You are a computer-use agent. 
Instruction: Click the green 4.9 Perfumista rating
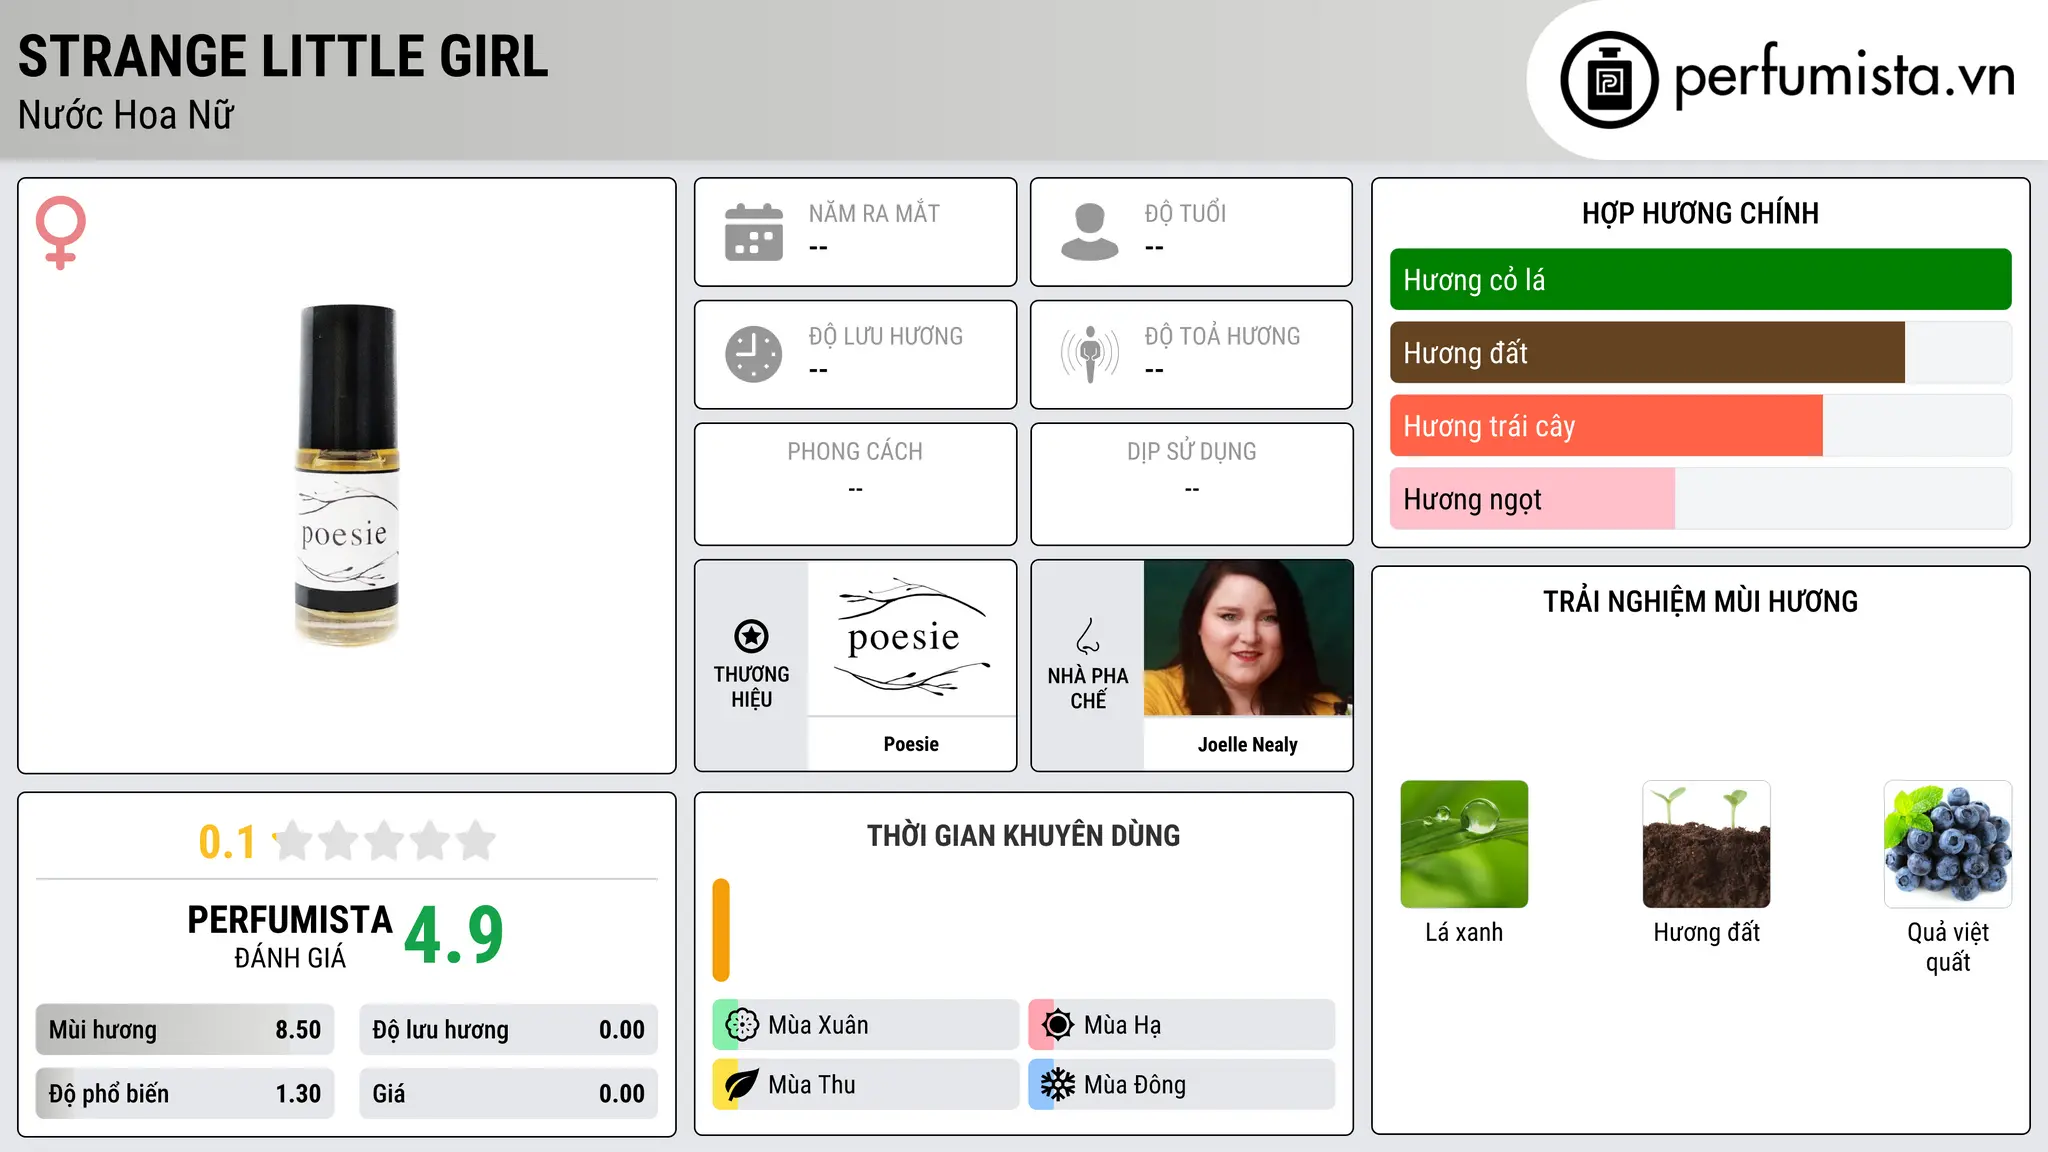coord(454,935)
